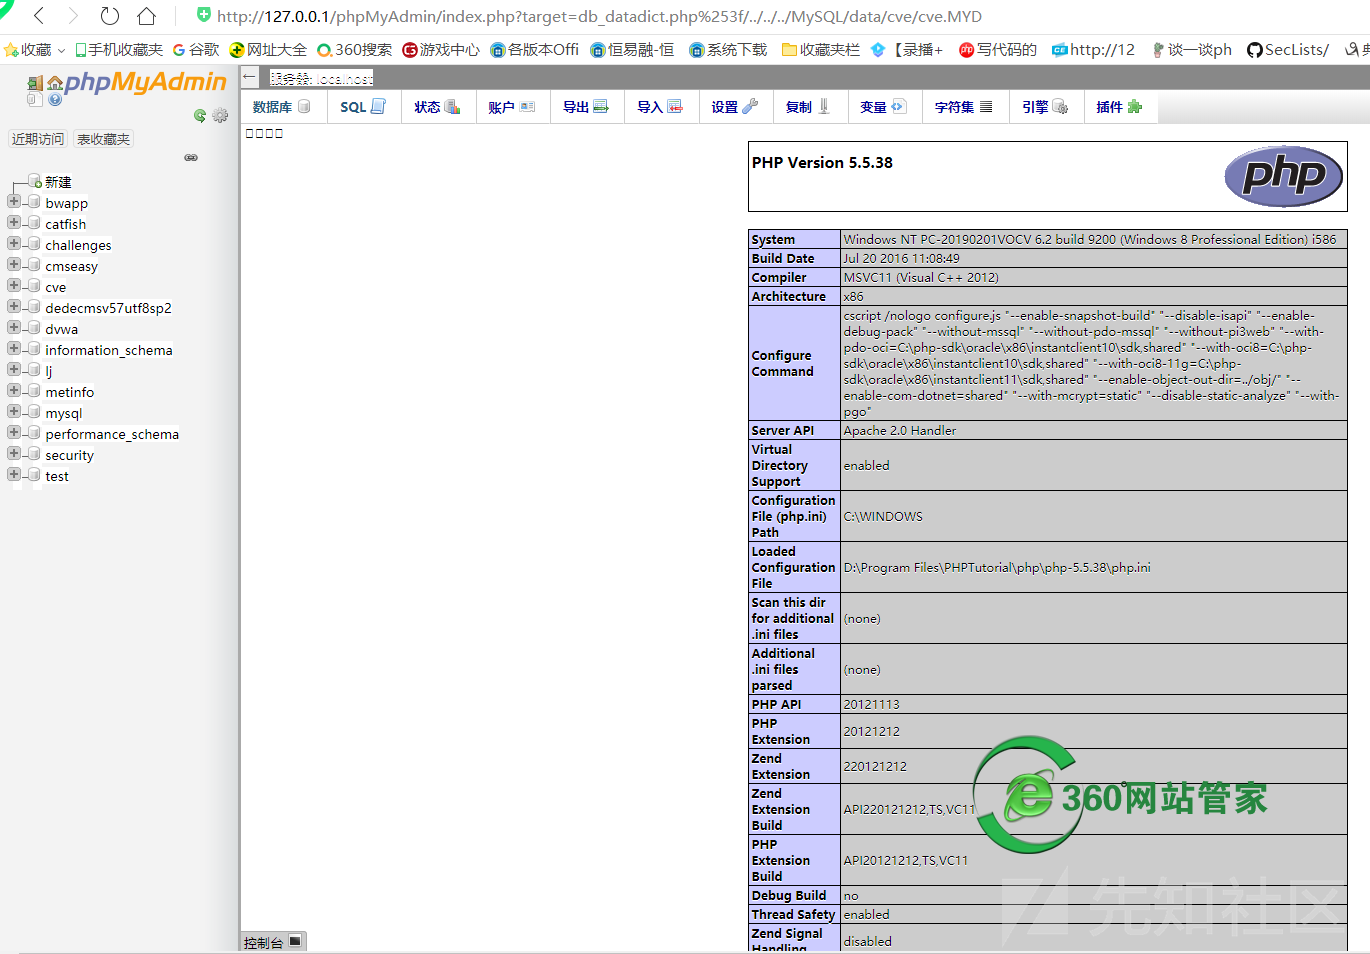Viewport: 1370px width, 954px height.
Task: Click the php logo in phpinfo header
Action: [x=1283, y=176]
